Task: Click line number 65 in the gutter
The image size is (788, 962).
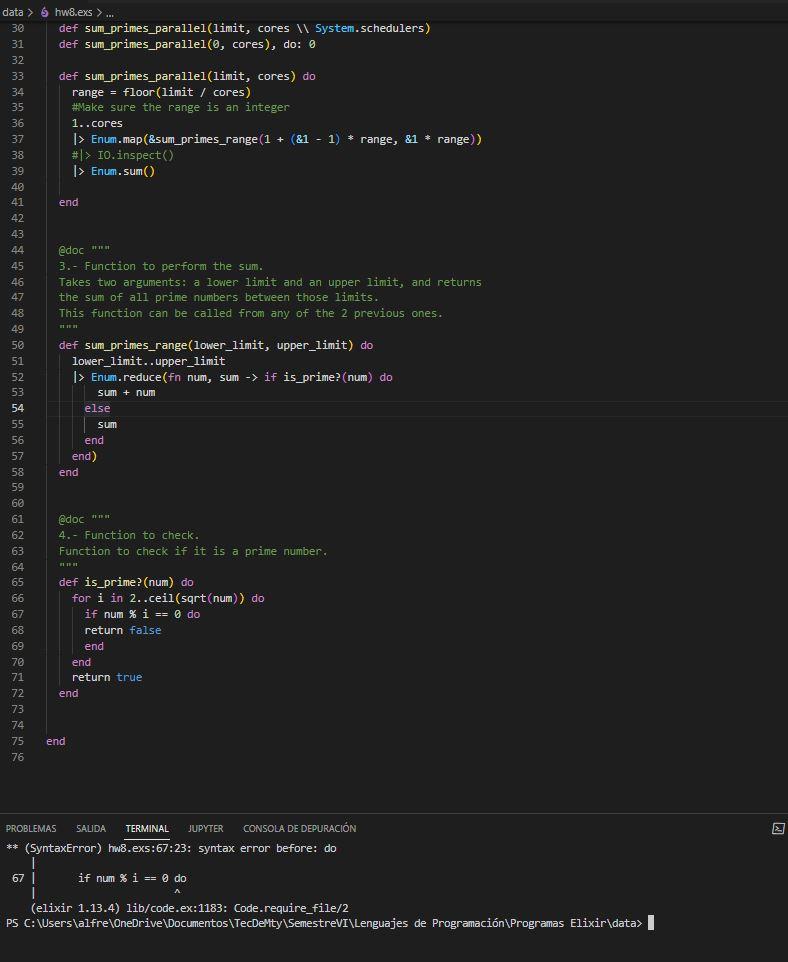Action: pos(17,582)
